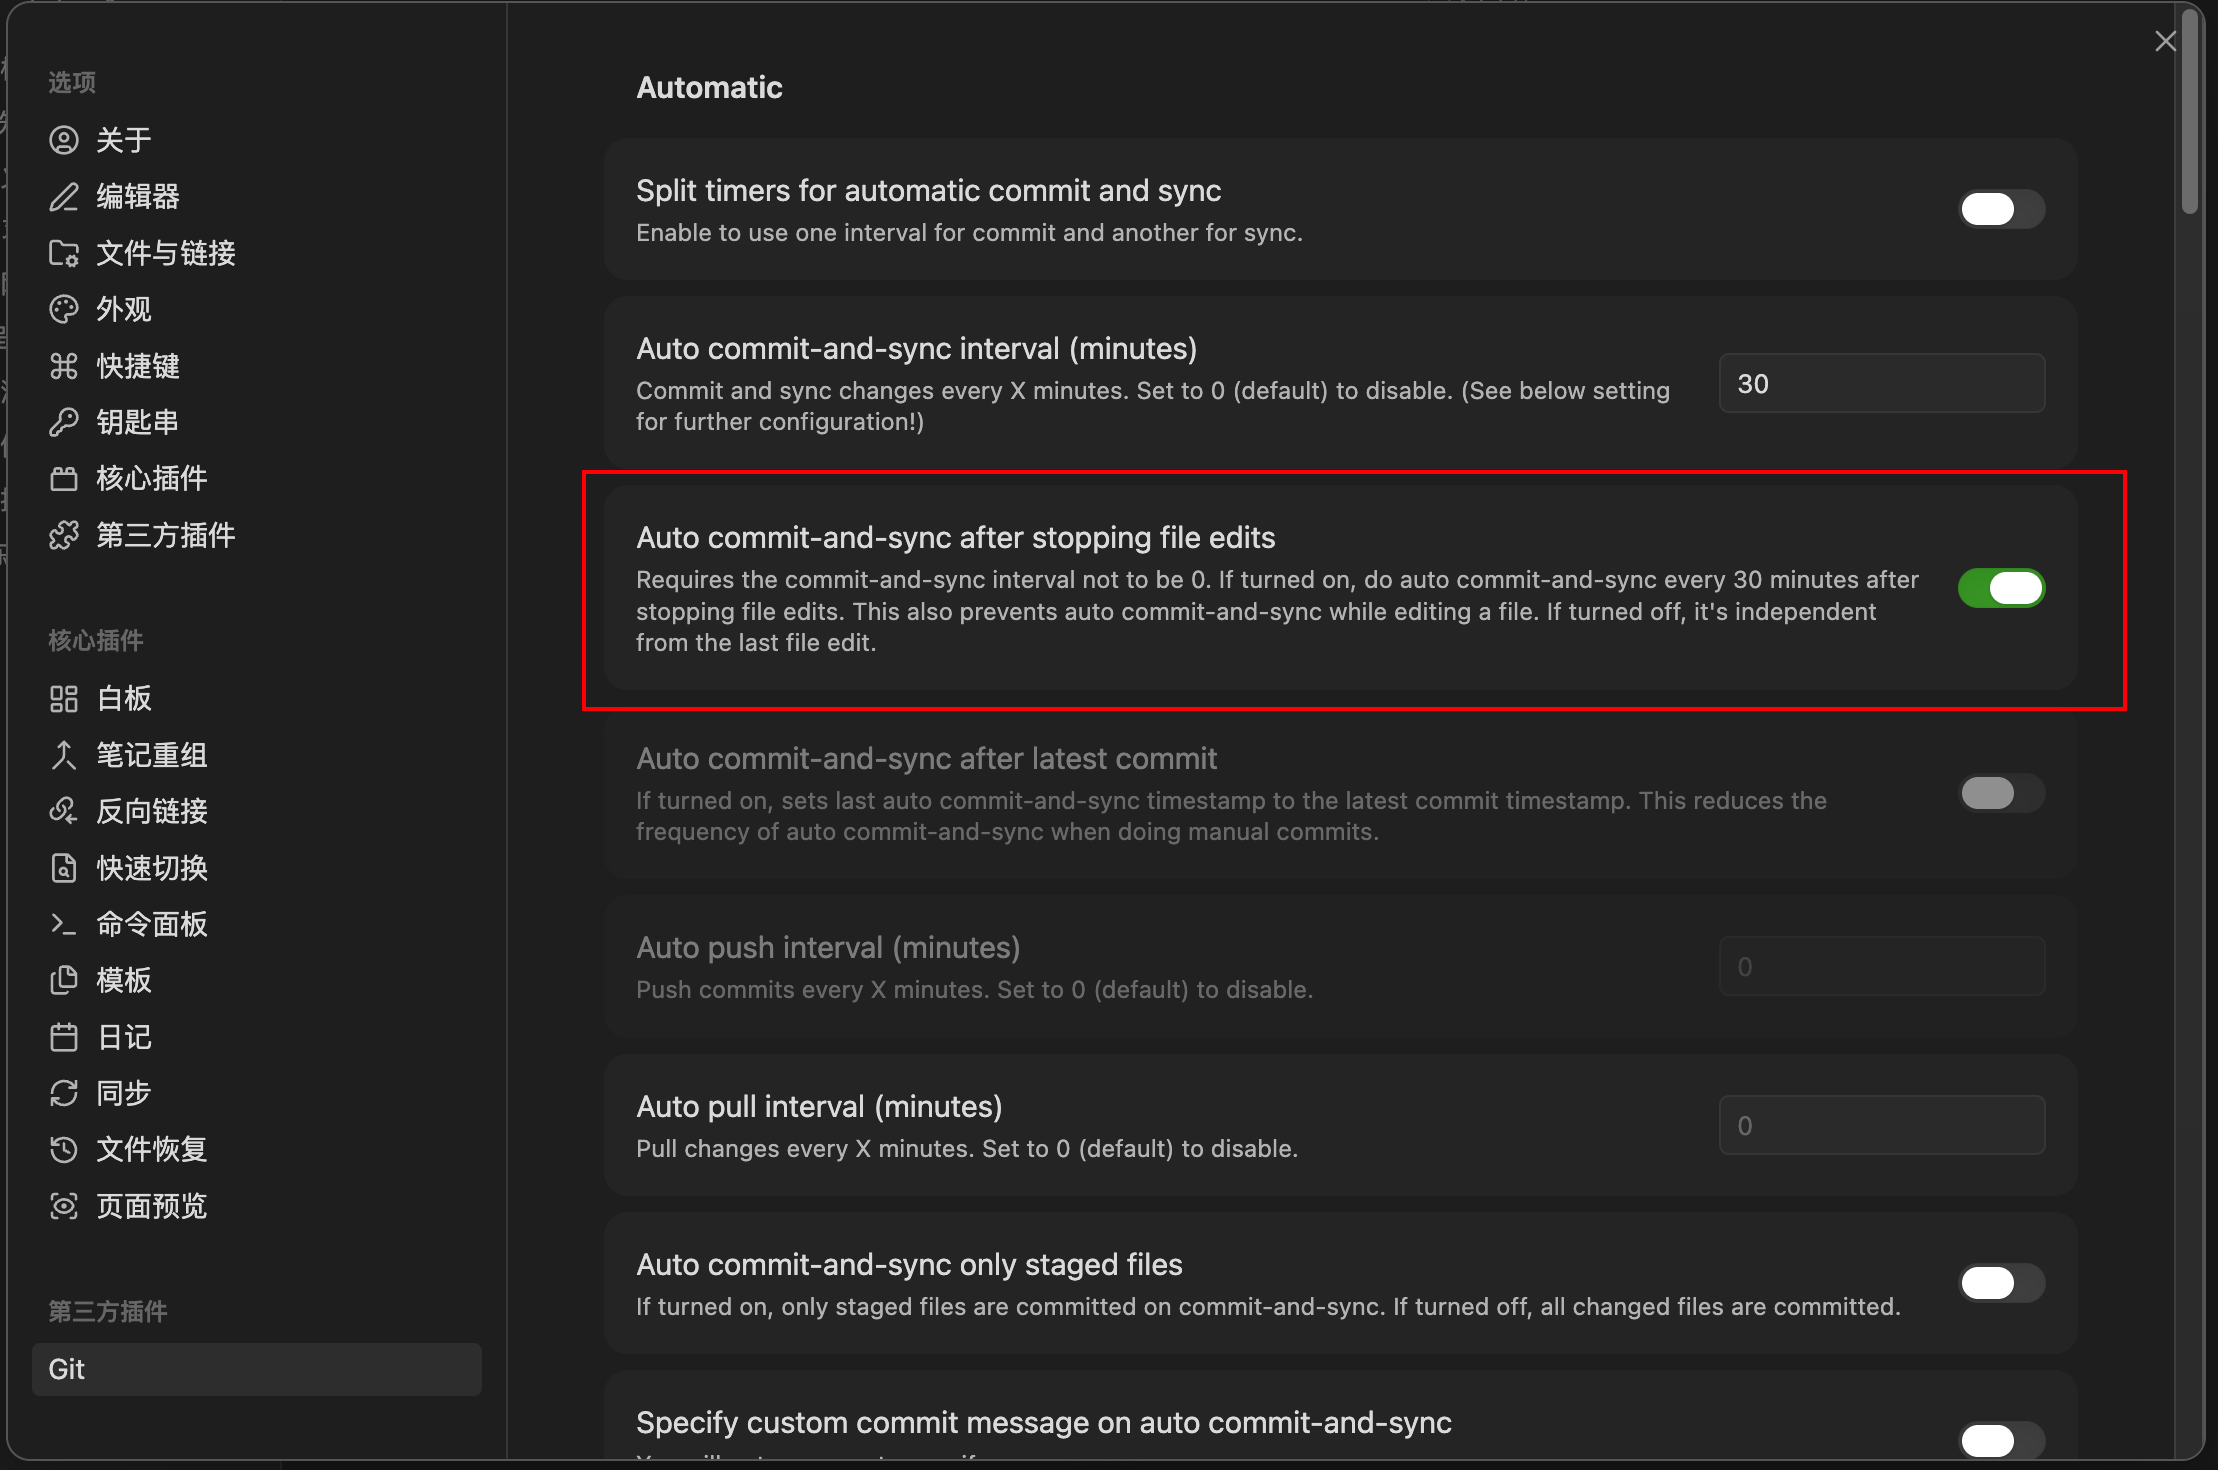Click the commit-and-sync interval field showing 30

(1882, 383)
